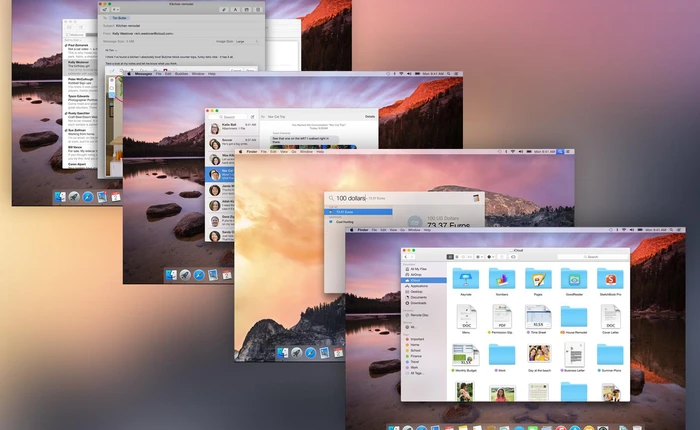Send the Kitchen remodel email
Image resolution: width=700 pixels, height=430 pixels.
pos(105,9)
